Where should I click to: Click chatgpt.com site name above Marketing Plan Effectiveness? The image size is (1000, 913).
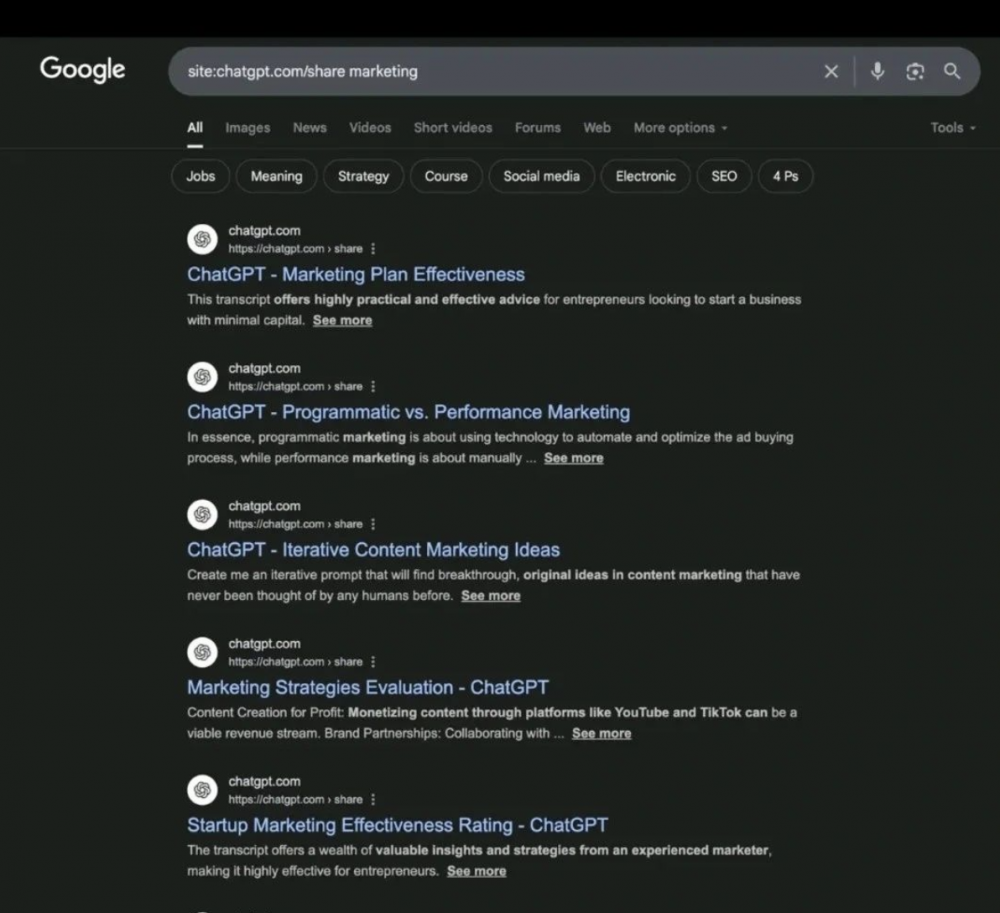click(264, 231)
